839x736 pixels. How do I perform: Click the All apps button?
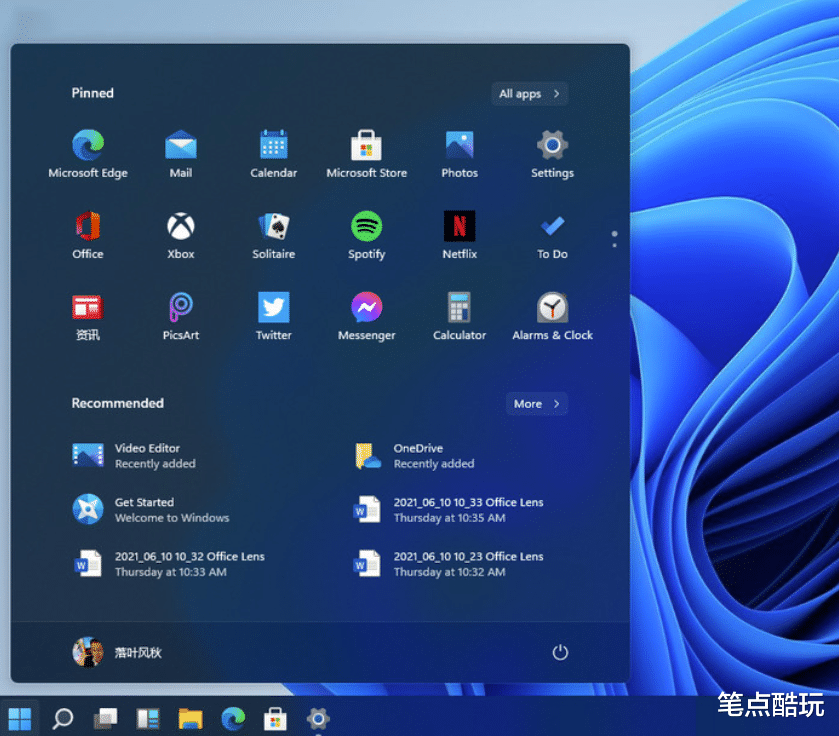[x=529, y=93]
